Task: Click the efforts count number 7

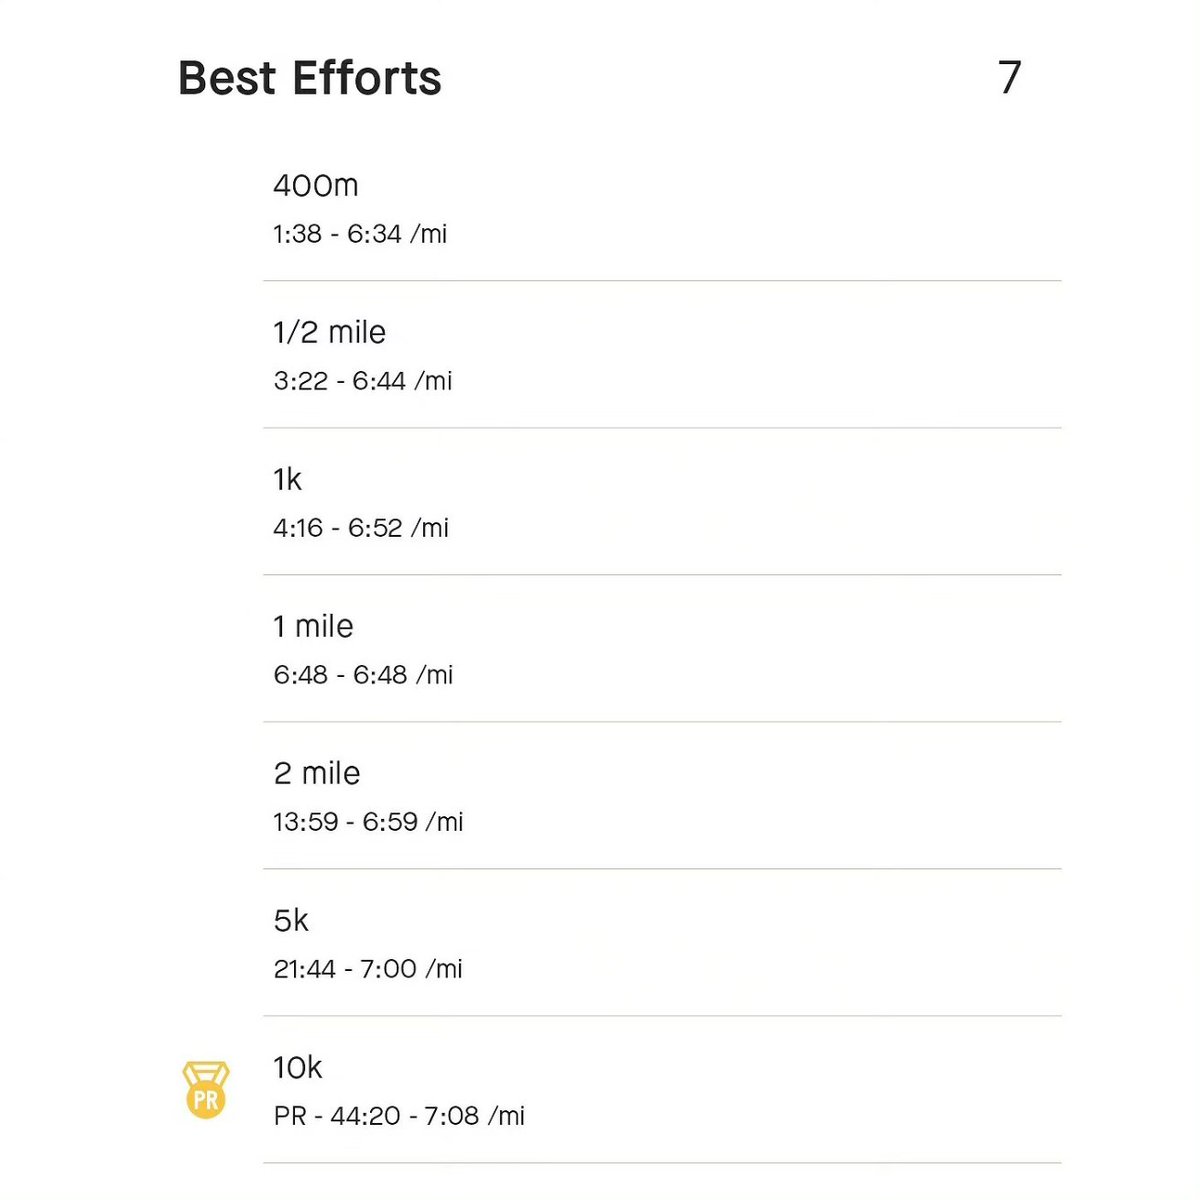Action: [x=1009, y=78]
